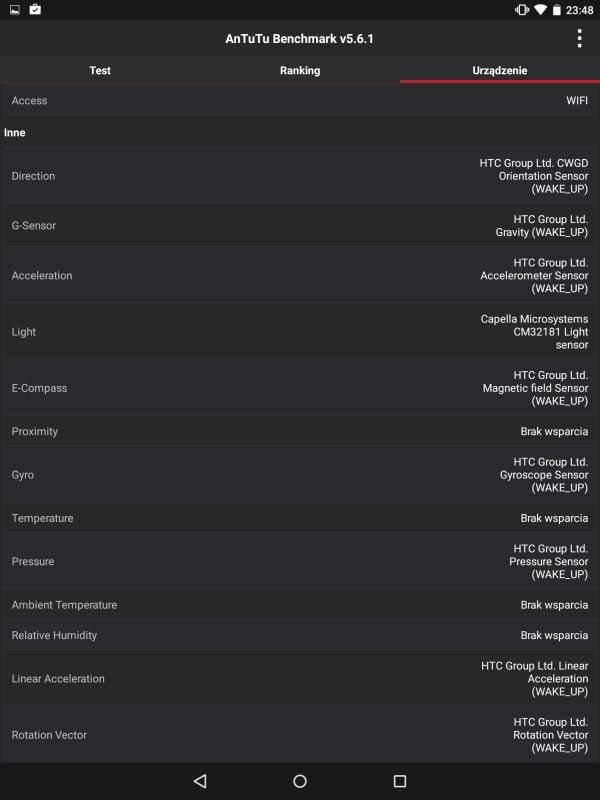Select the Gyro sensor row

pos(300,474)
